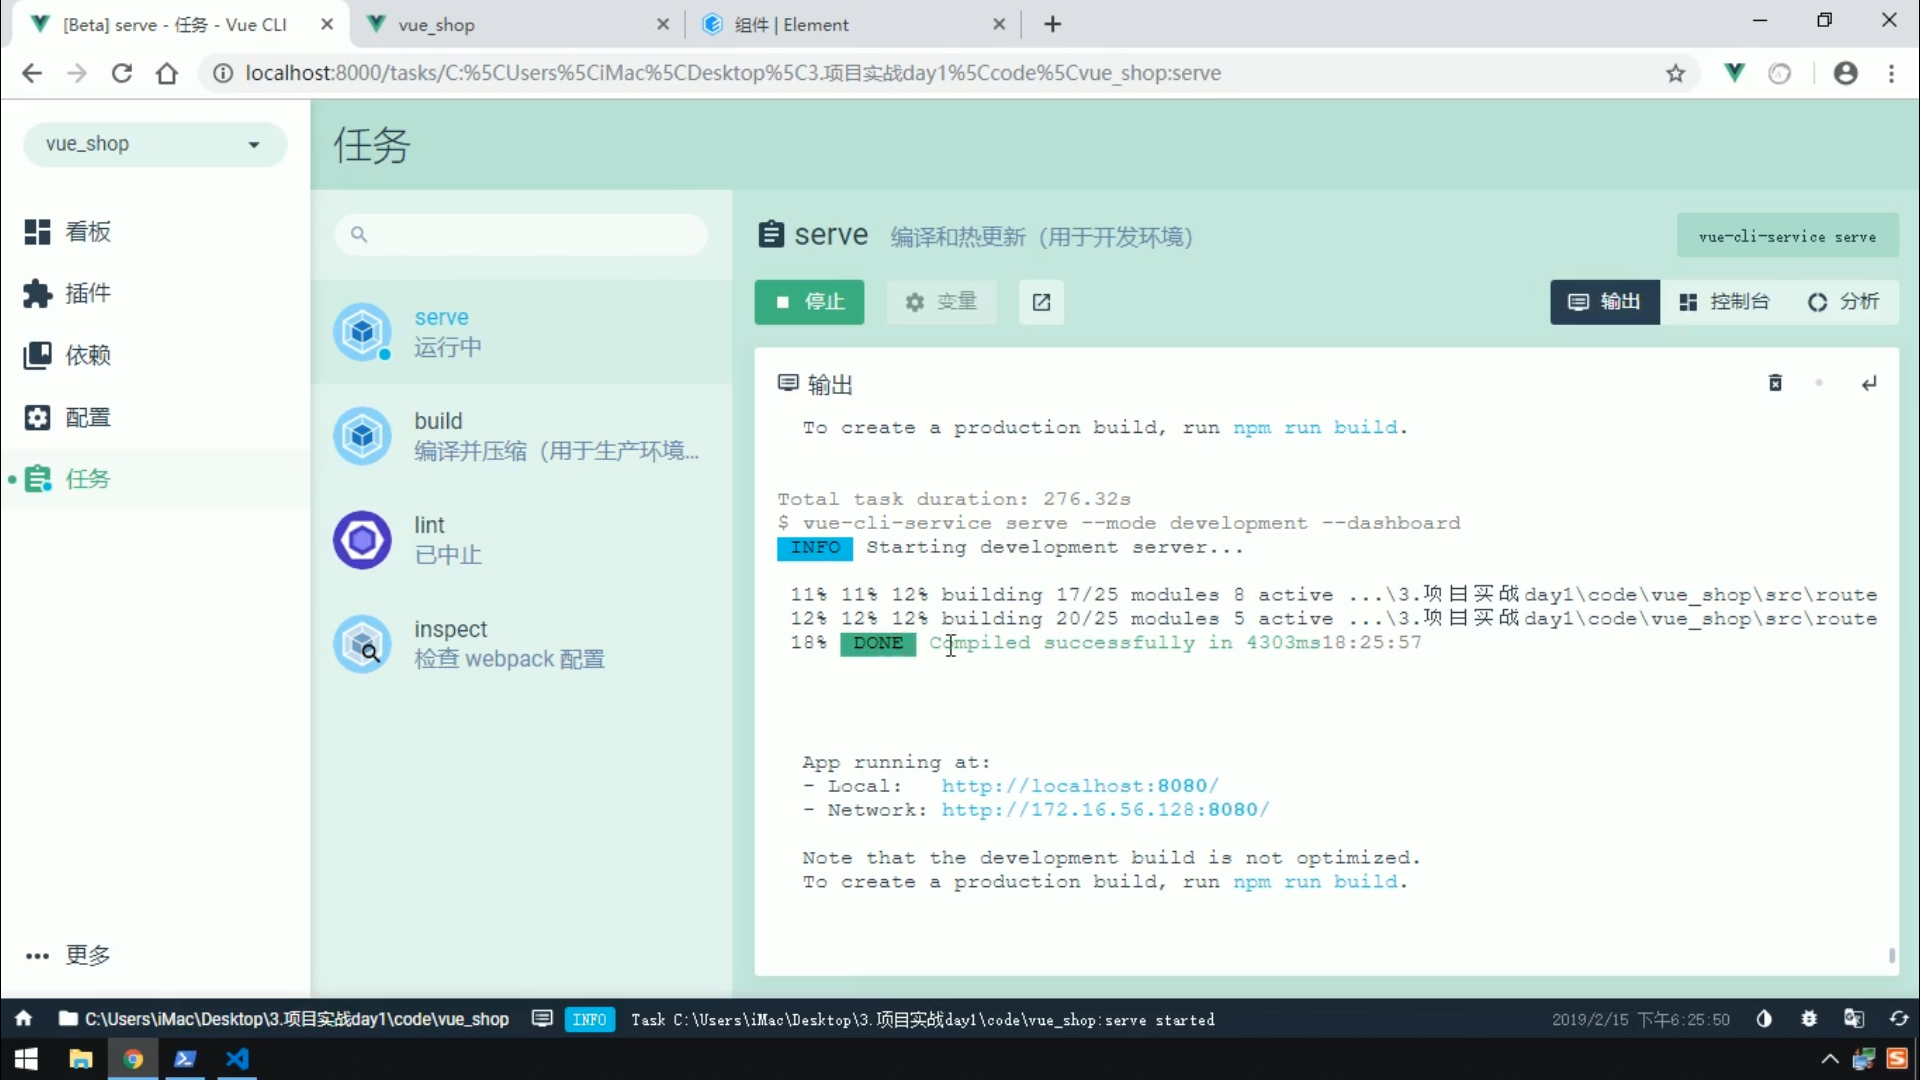This screenshot has width=1920, height=1080.
Task: Open Visual Studio Code from taskbar
Action: [237, 1059]
